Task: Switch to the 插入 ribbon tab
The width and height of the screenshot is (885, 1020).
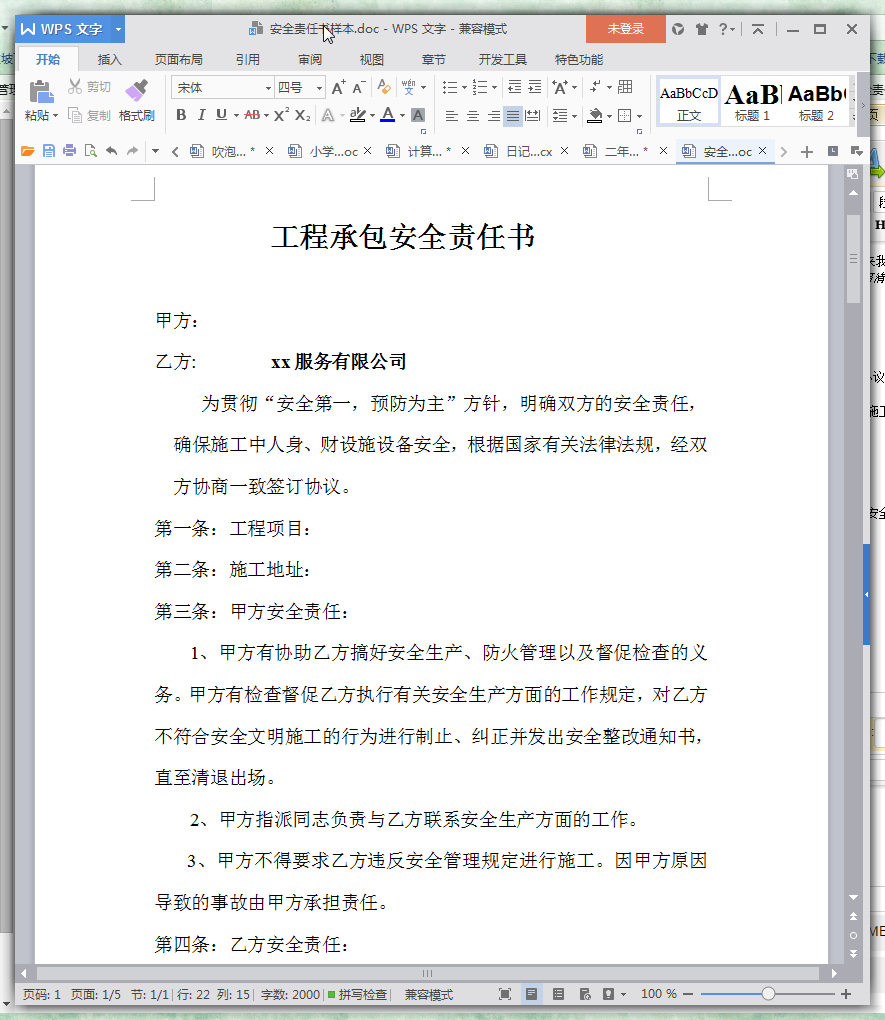Action: pyautogui.click(x=109, y=60)
